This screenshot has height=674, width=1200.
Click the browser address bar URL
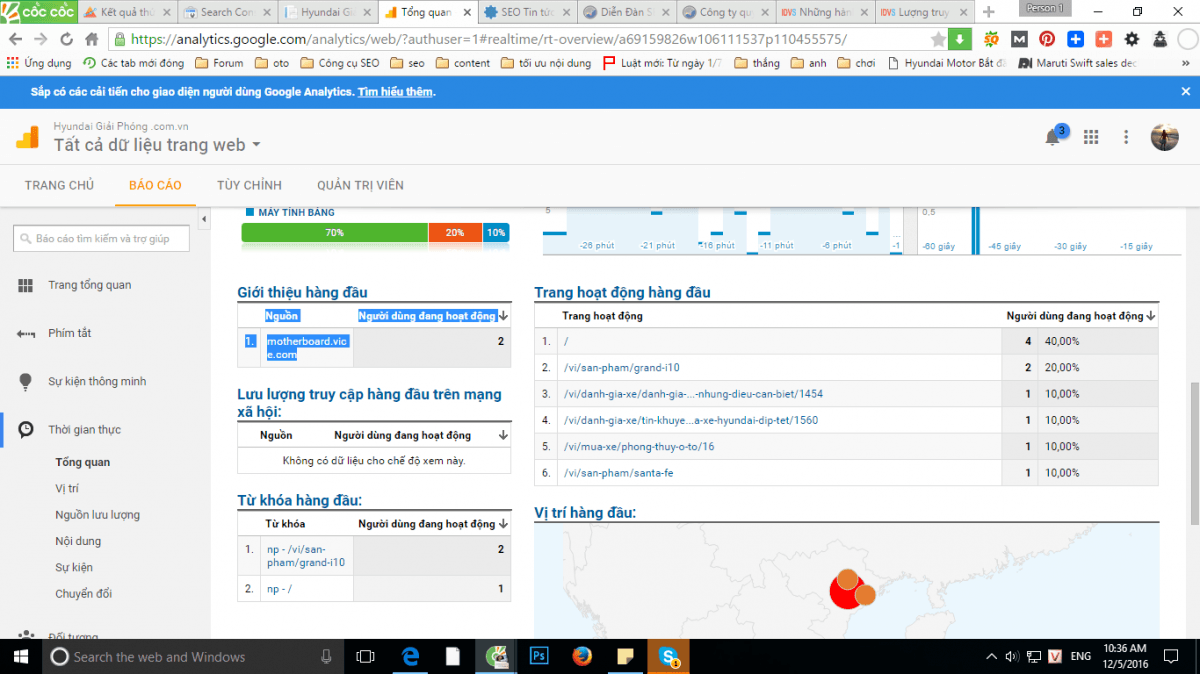(x=490, y=39)
